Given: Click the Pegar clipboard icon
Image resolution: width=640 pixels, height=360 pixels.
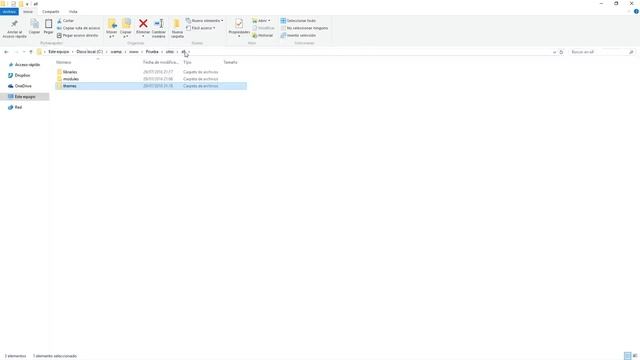Looking at the screenshot, I should coord(48,24).
